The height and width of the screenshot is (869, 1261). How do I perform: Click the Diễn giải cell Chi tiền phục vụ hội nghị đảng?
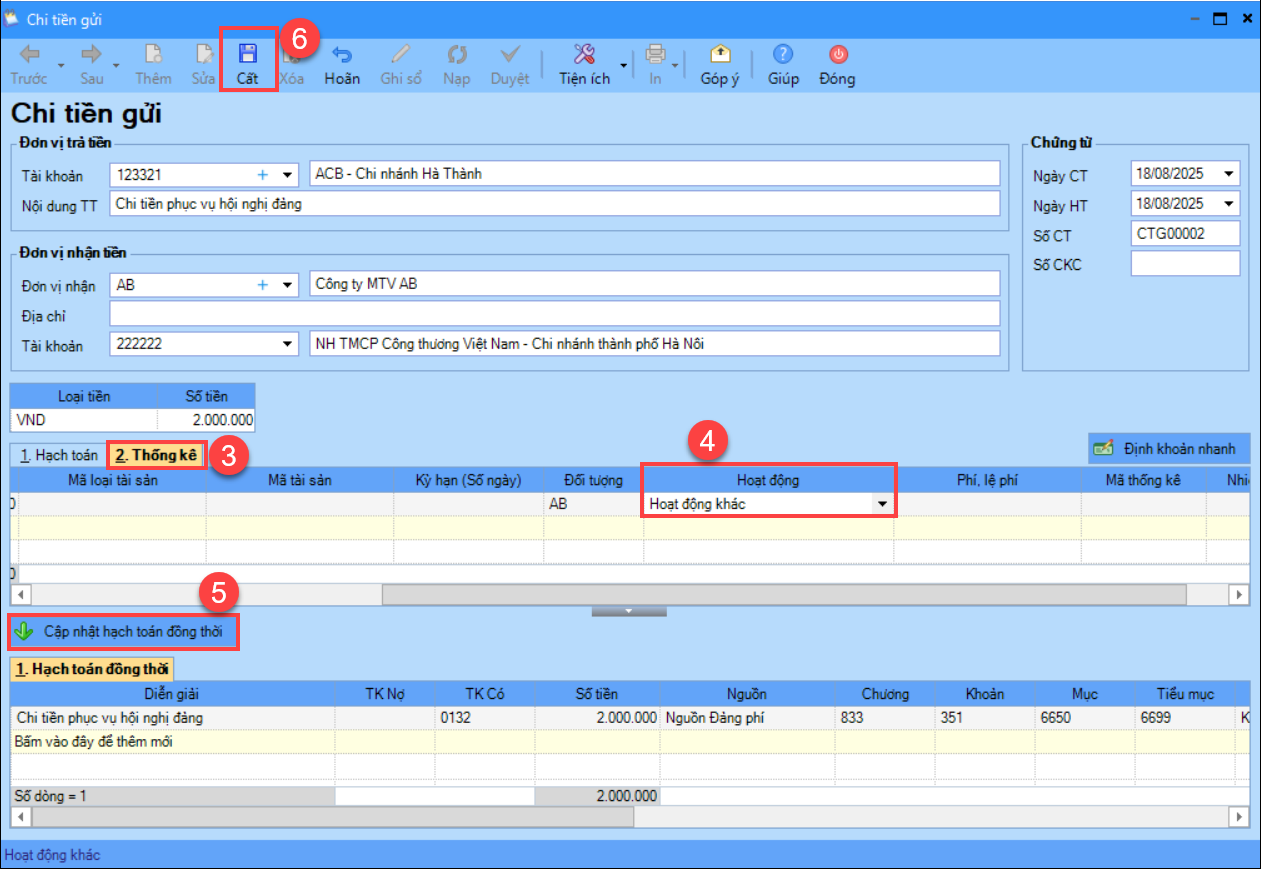tap(173, 718)
